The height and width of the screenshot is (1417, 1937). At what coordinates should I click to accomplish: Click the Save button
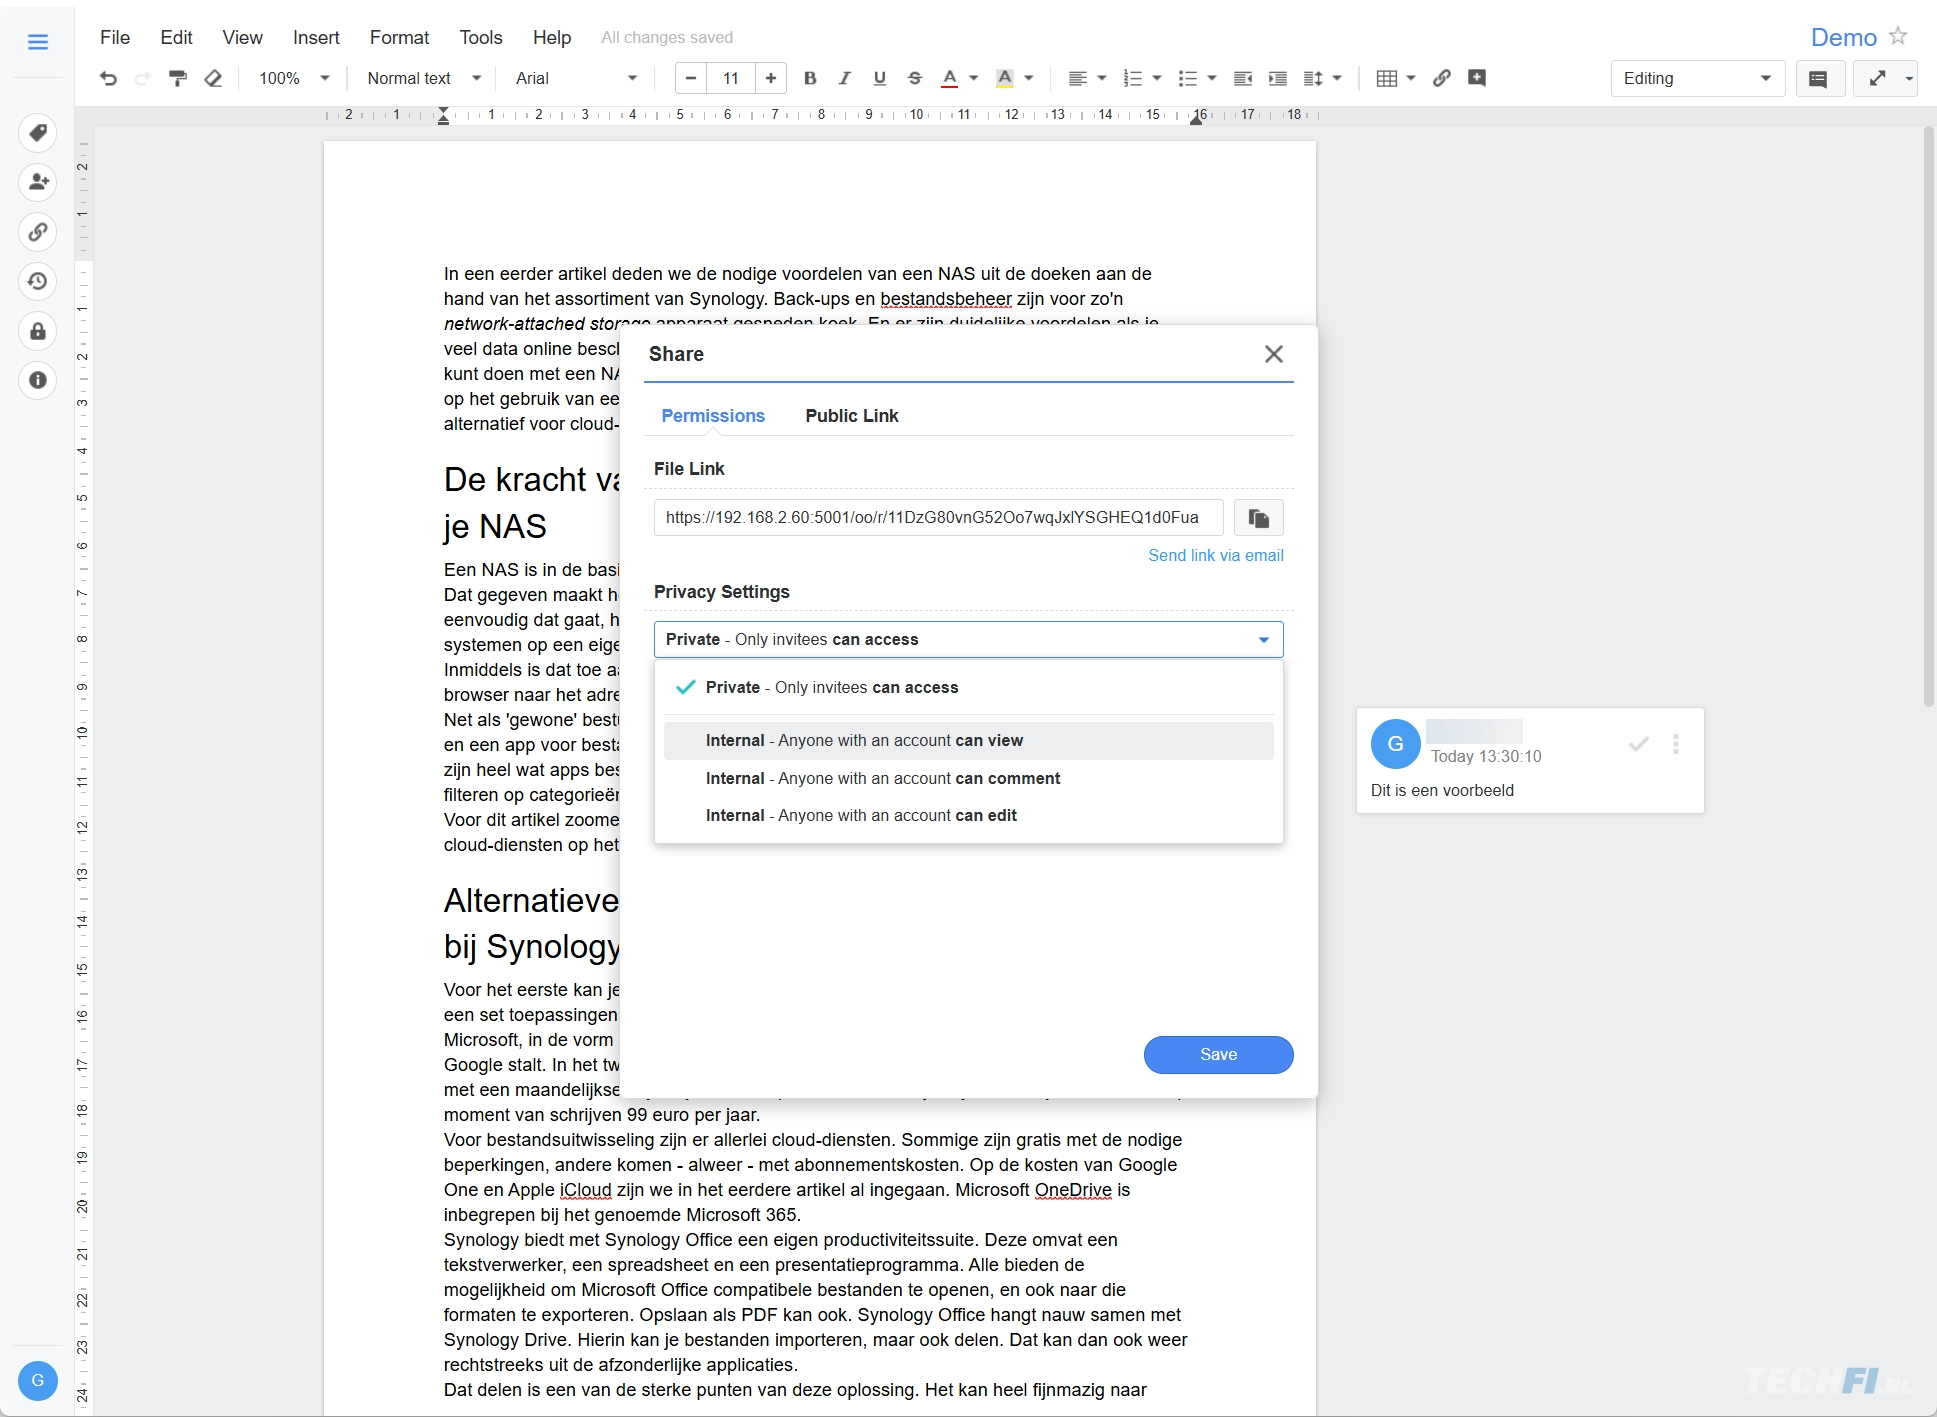[1218, 1055]
